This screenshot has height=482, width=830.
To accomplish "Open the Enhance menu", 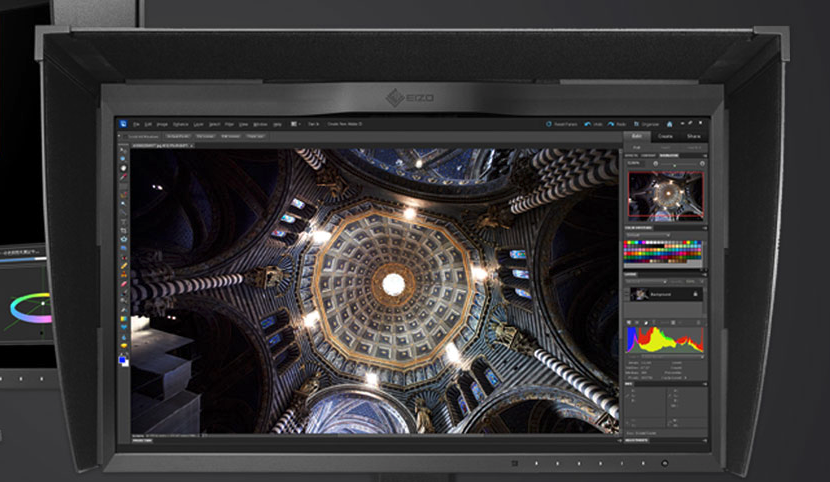I will pos(181,124).
